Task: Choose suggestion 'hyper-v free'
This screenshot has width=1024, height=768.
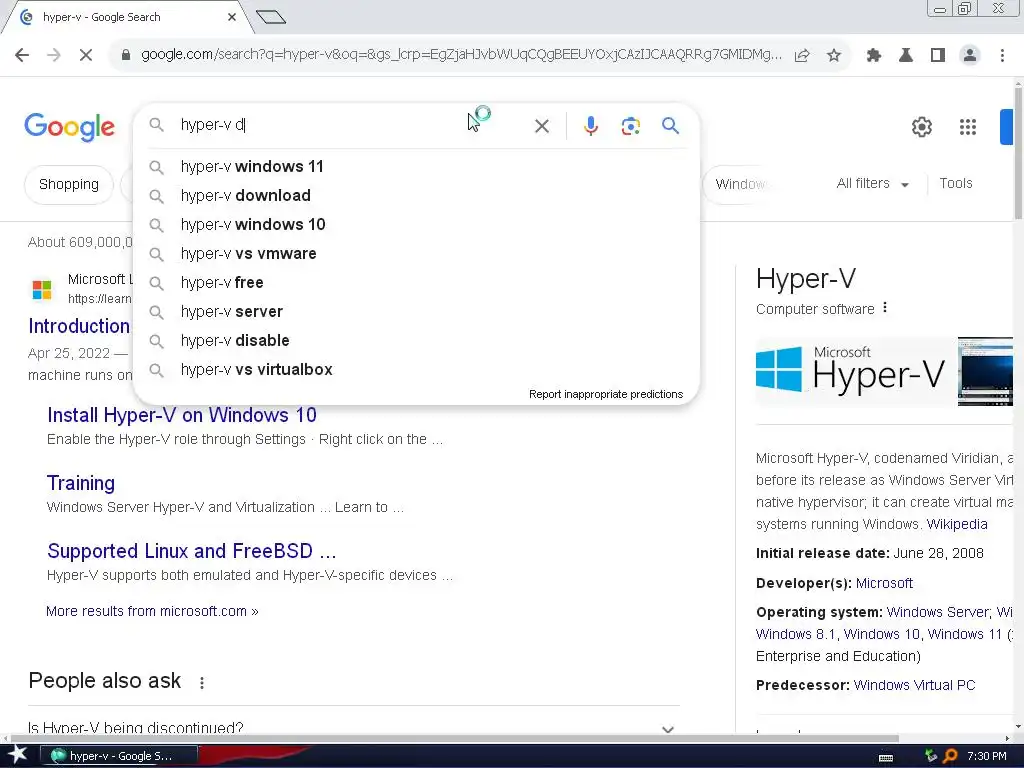Action: point(416,283)
